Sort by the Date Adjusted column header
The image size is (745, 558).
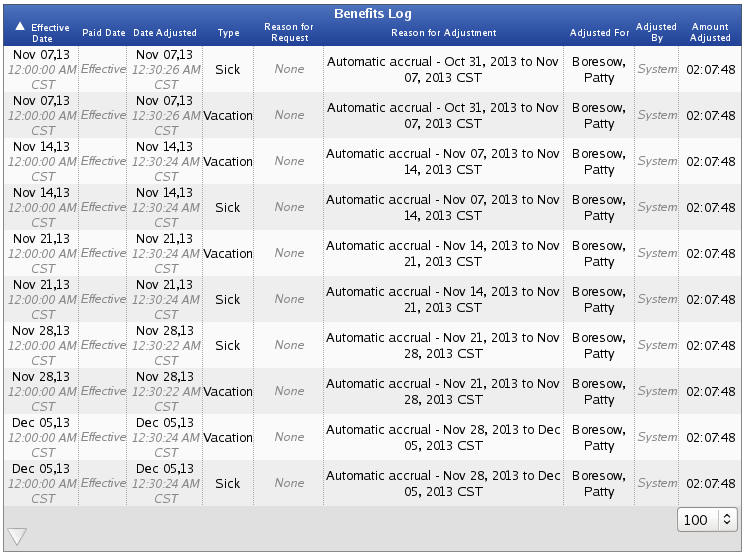165,33
